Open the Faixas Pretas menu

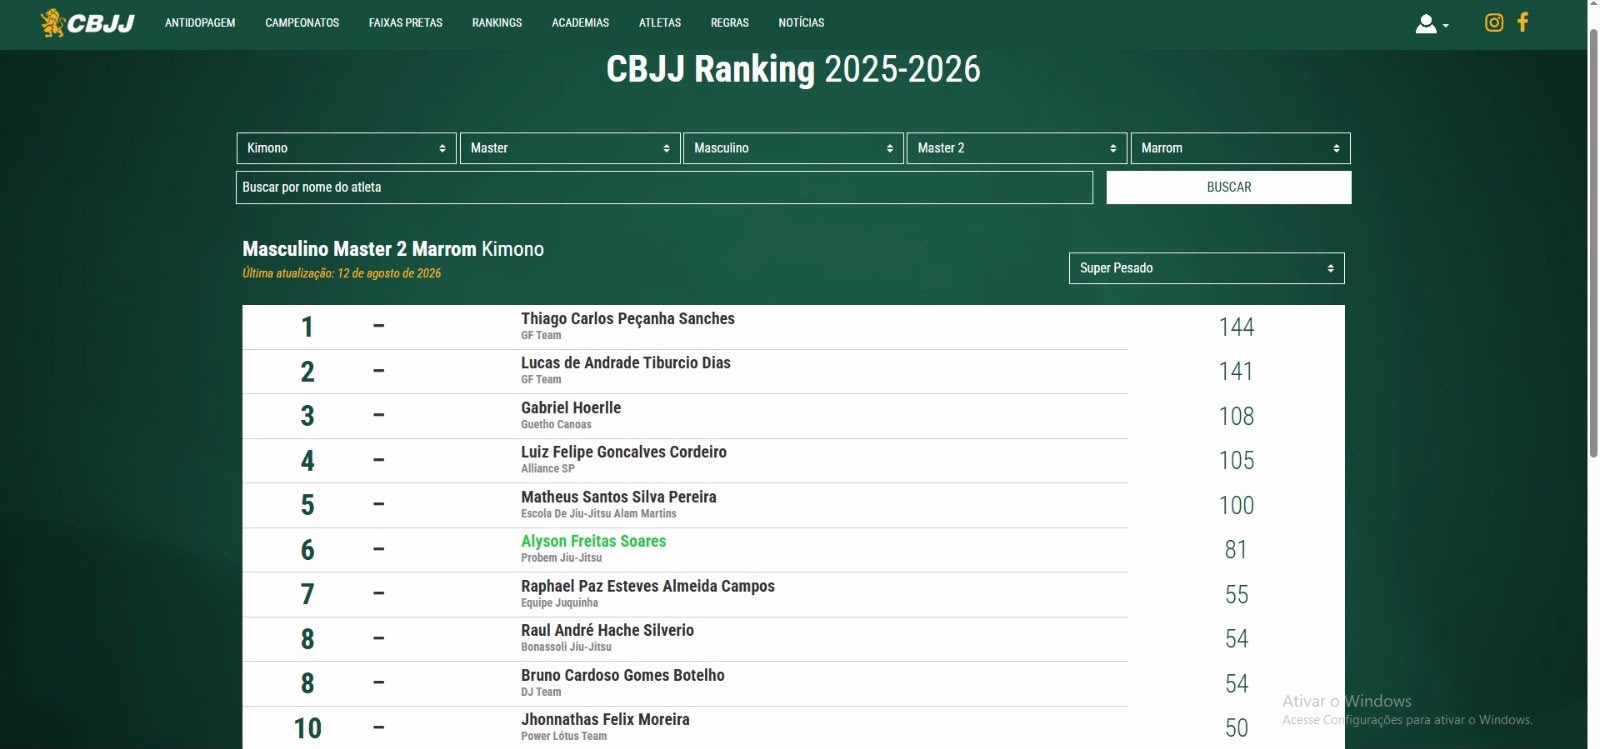coord(405,23)
